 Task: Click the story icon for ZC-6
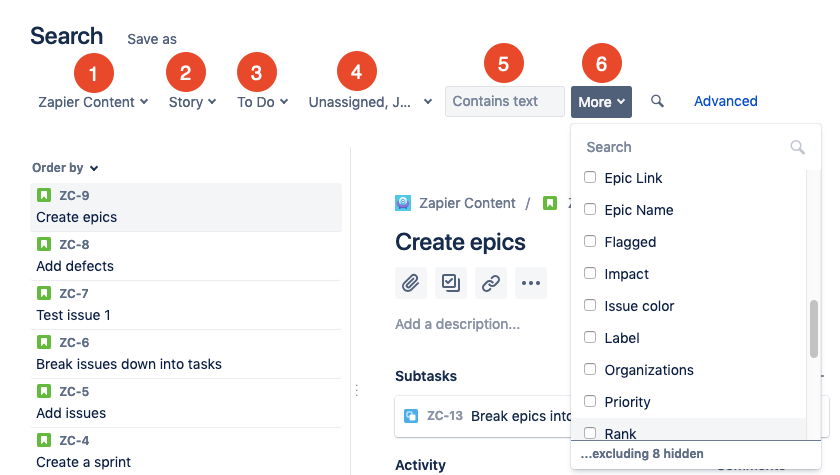tap(44, 342)
